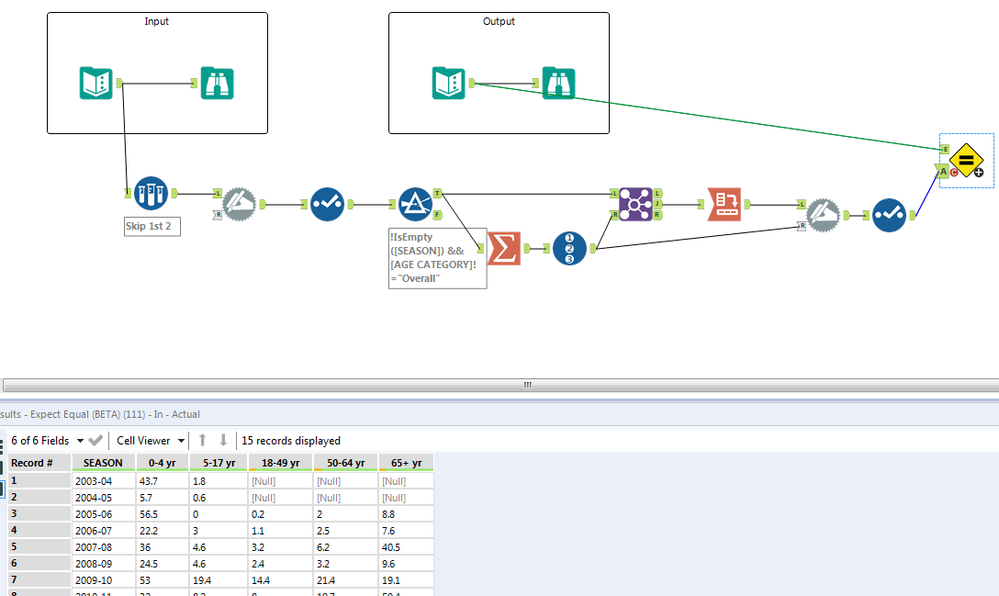Click the 5-17 yr column header
Image resolution: width=999 pixels, height=596 pixels.
(x=219, y=463)
